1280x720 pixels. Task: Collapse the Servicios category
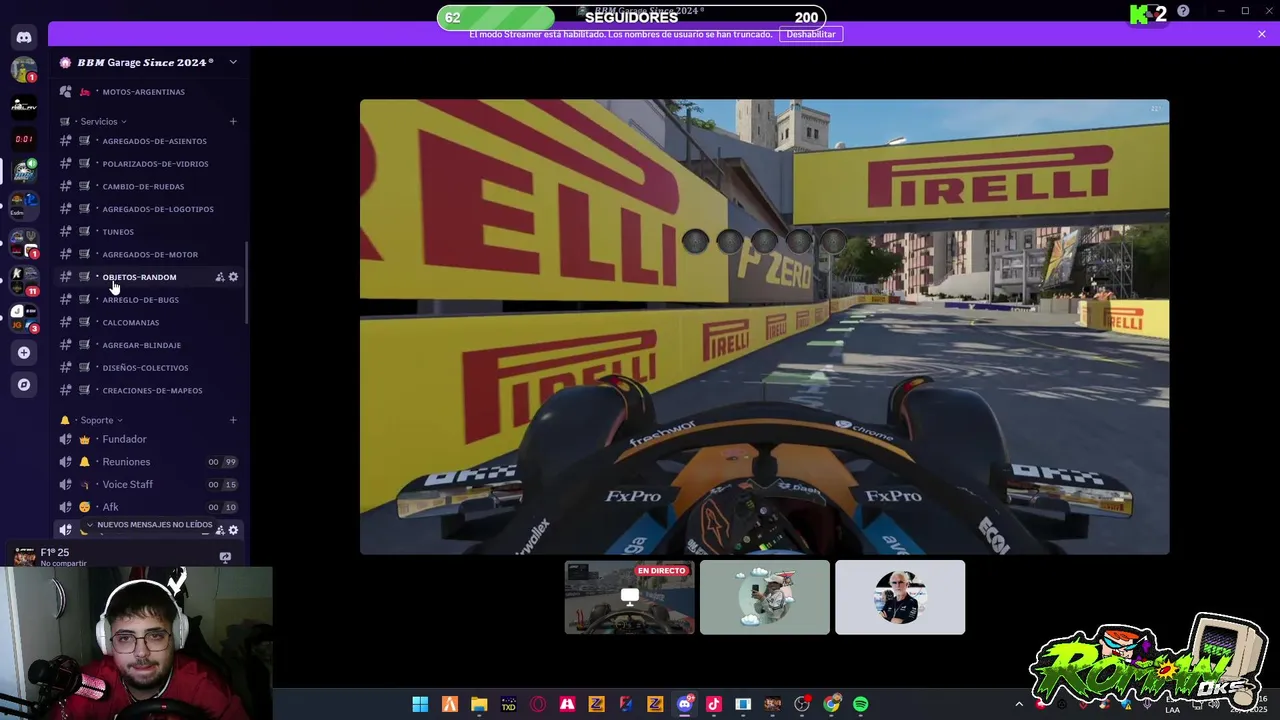(x=103, y=121)
